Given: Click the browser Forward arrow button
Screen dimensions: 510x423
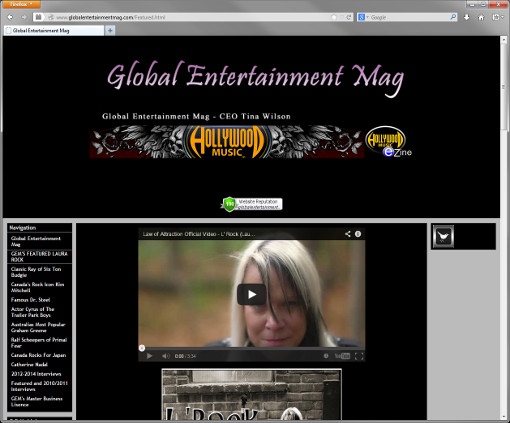Looking at the screenshot, I should (23, 17).
